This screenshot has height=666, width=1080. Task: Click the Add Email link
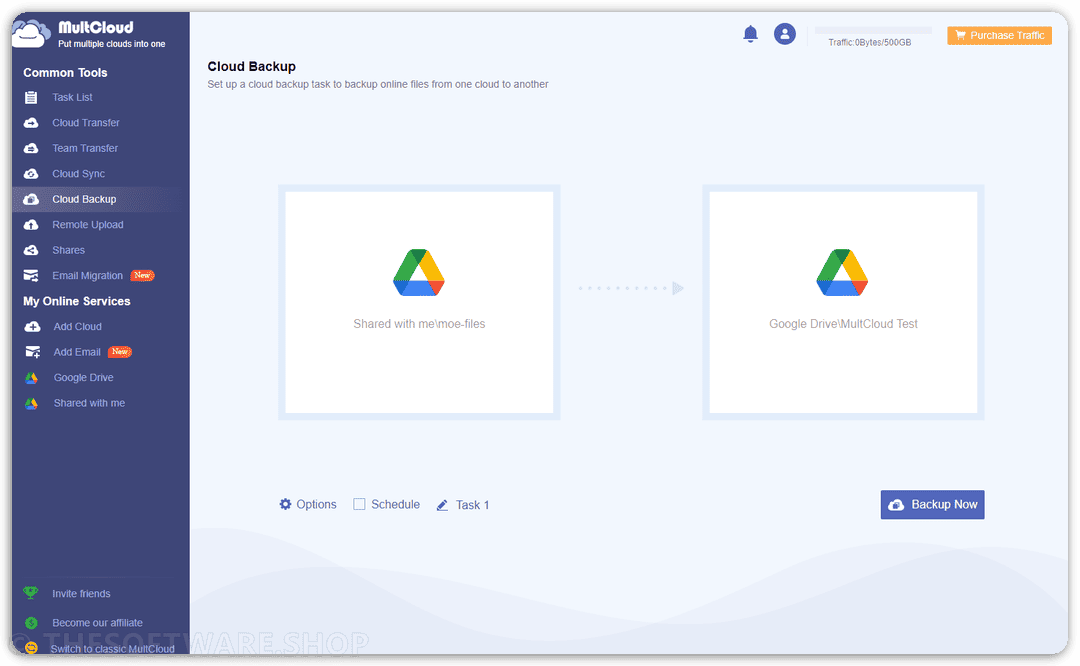coord(77,352)
